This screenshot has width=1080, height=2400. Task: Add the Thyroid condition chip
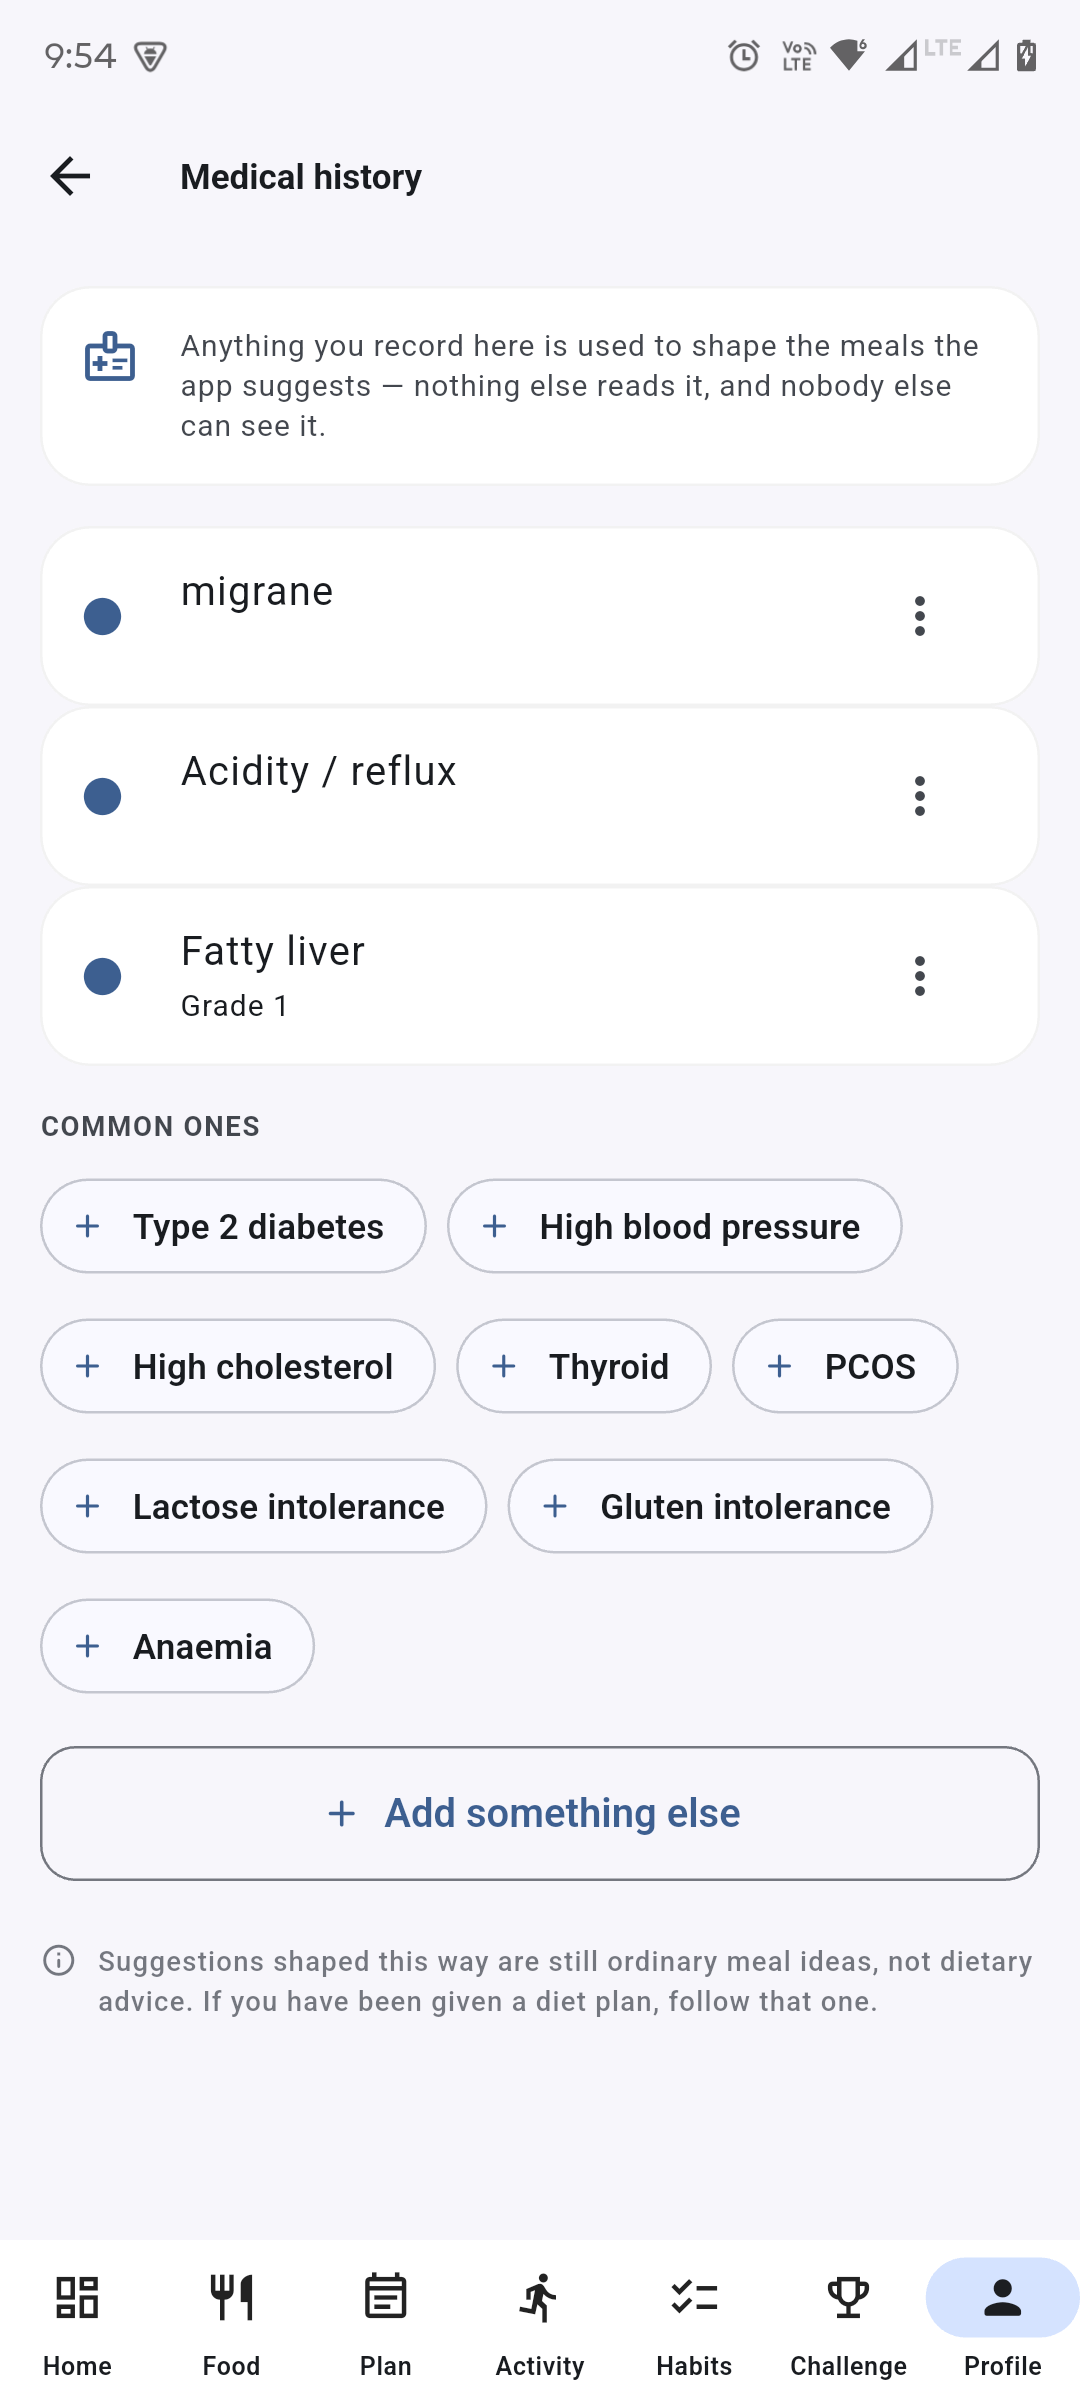[584, 1366]
